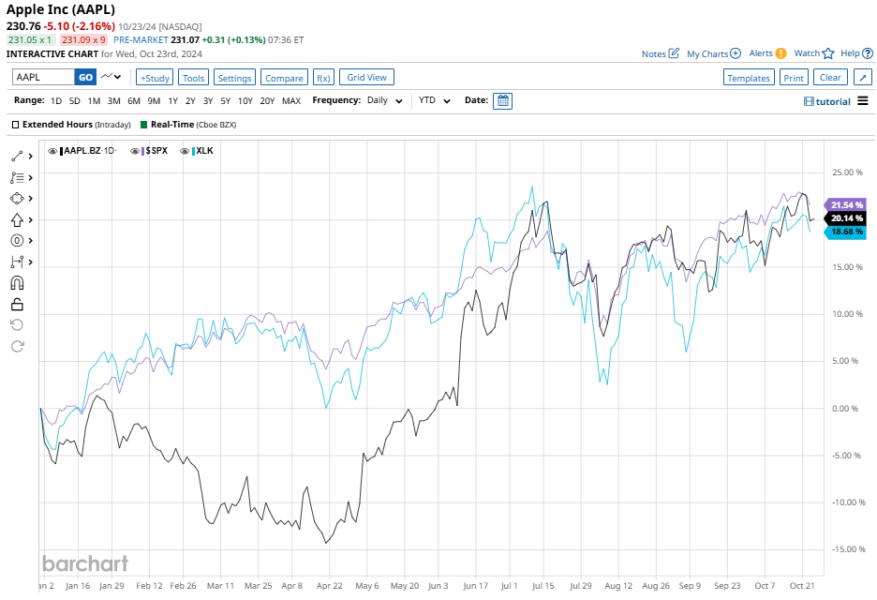The width and height of the screenshot is (877, 600).
Task: Undo the last chart action
Action: pos(17,325)
